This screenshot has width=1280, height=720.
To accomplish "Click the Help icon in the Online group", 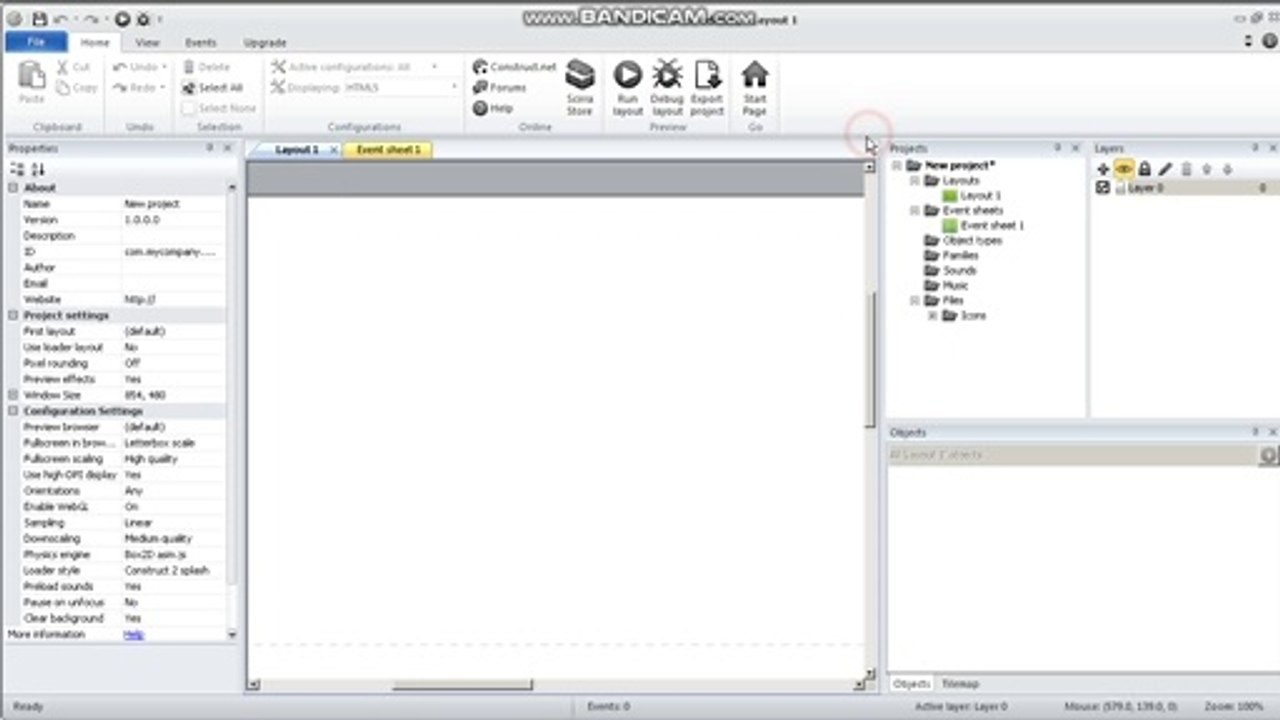I will (x=480, y=108).
